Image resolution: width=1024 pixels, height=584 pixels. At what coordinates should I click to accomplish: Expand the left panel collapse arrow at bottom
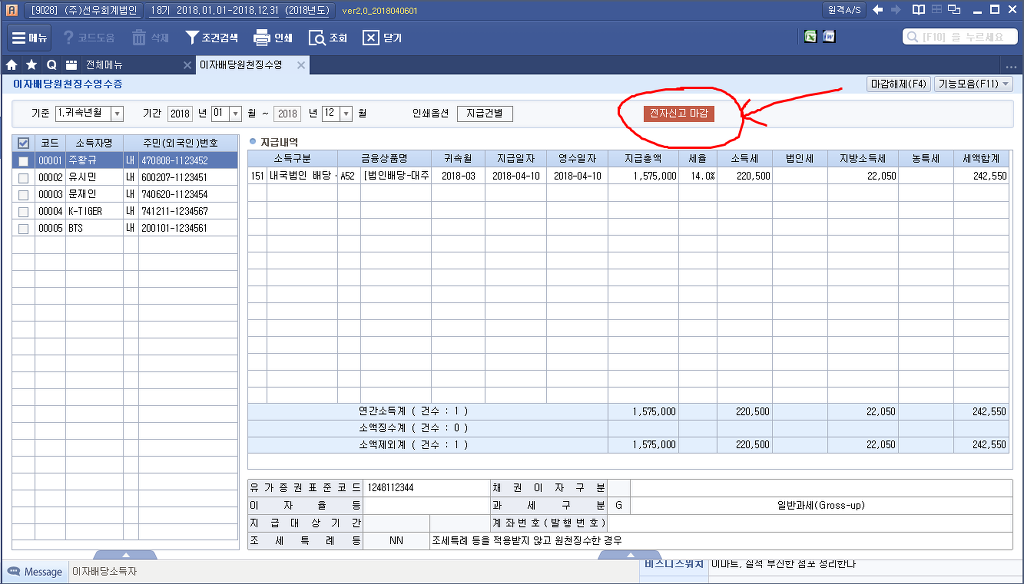125,555
